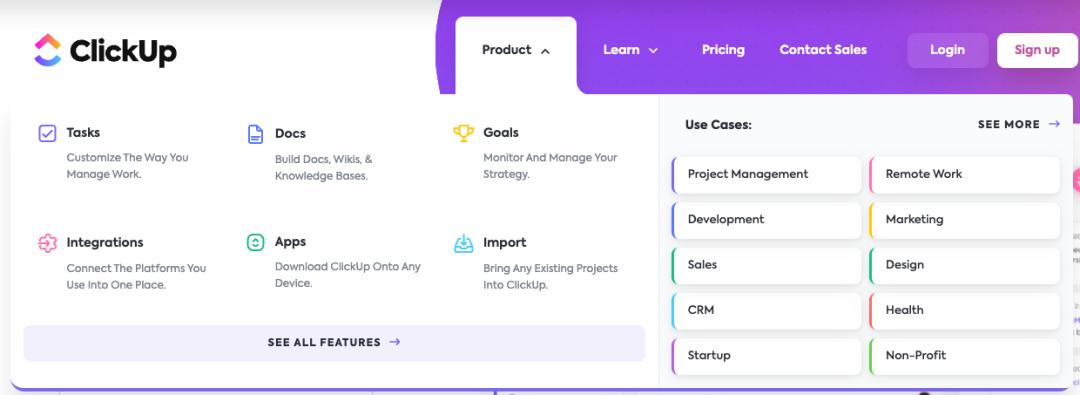Click the arrow next to SEE MORE
This screenshot has height=395, width=1080.
click(1054, 124)
